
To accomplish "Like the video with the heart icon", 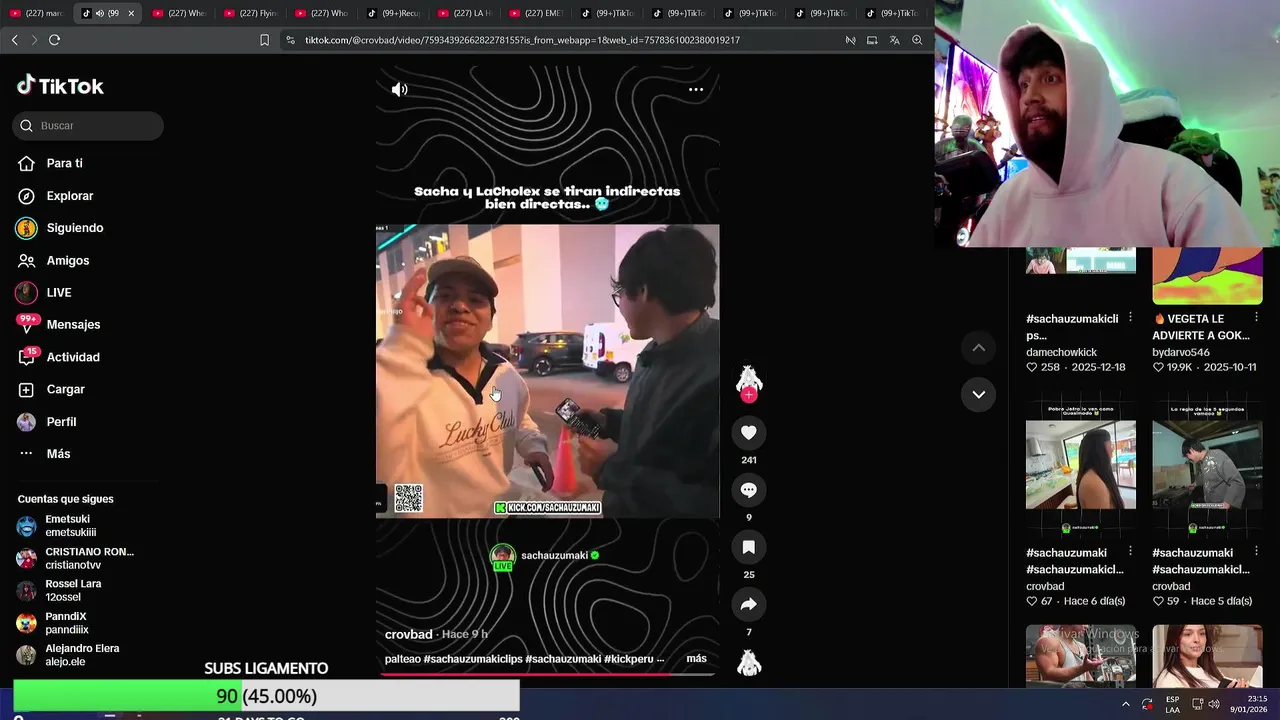I will tap(749, 432).
